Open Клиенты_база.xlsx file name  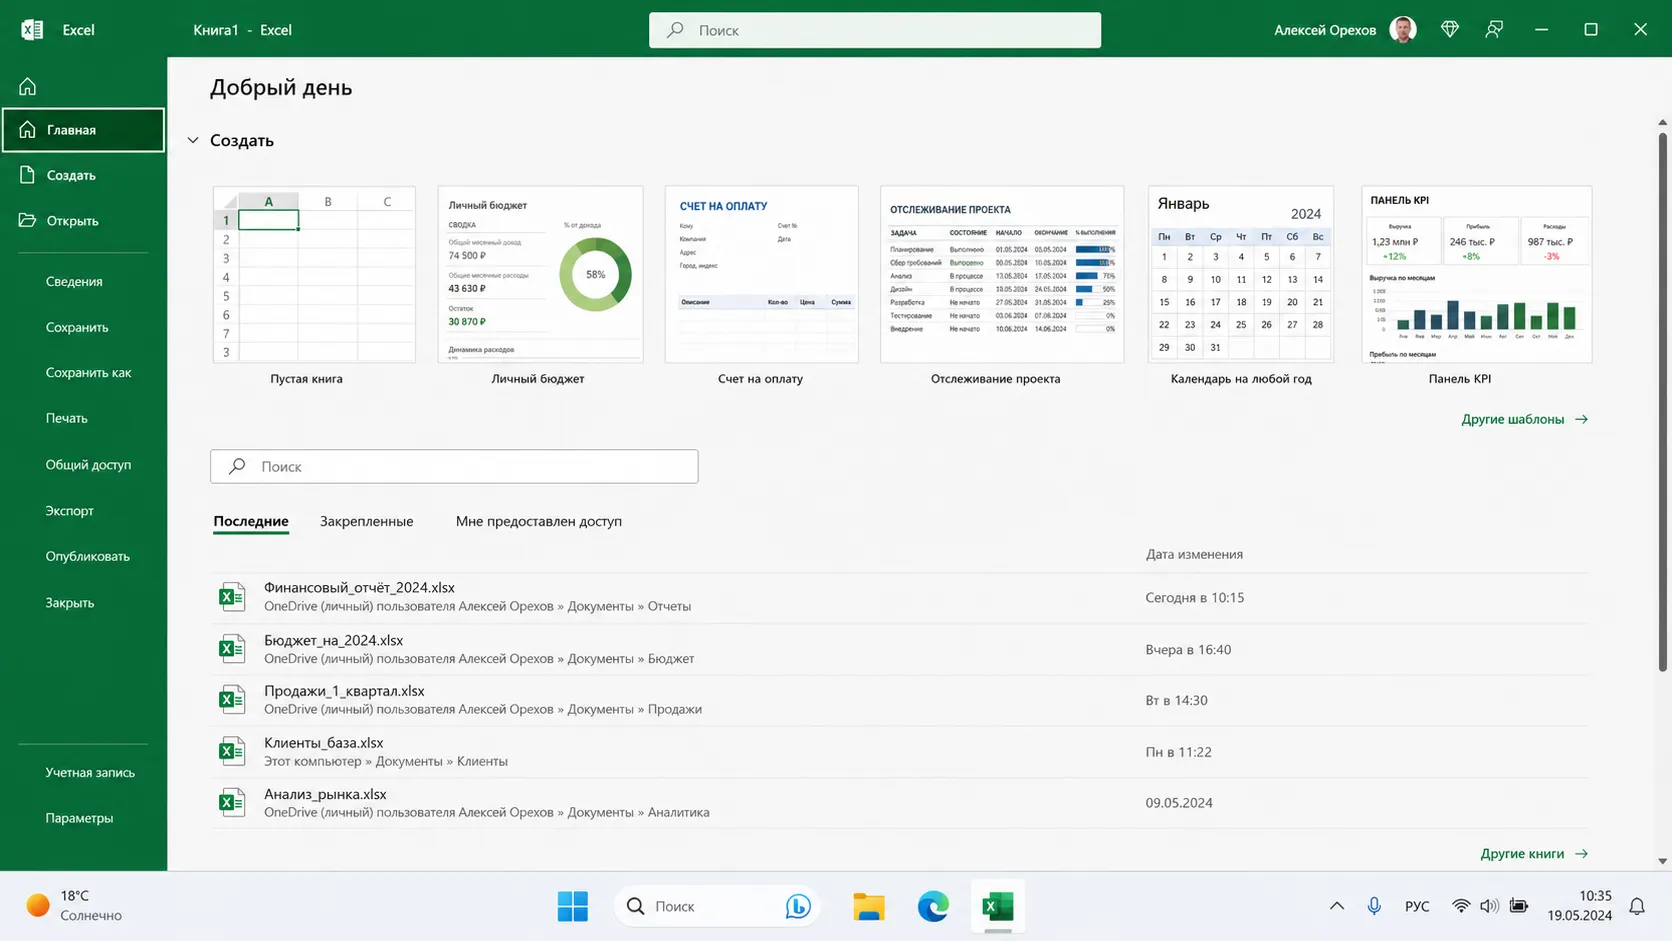point(324,743)
